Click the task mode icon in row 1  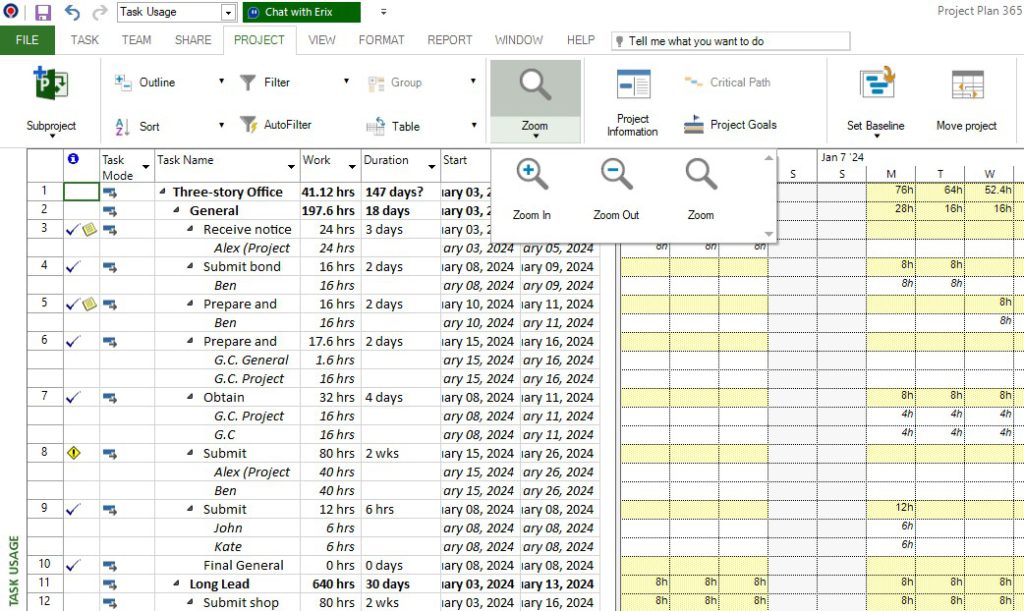pyautogui.click(x=110, y=193)
